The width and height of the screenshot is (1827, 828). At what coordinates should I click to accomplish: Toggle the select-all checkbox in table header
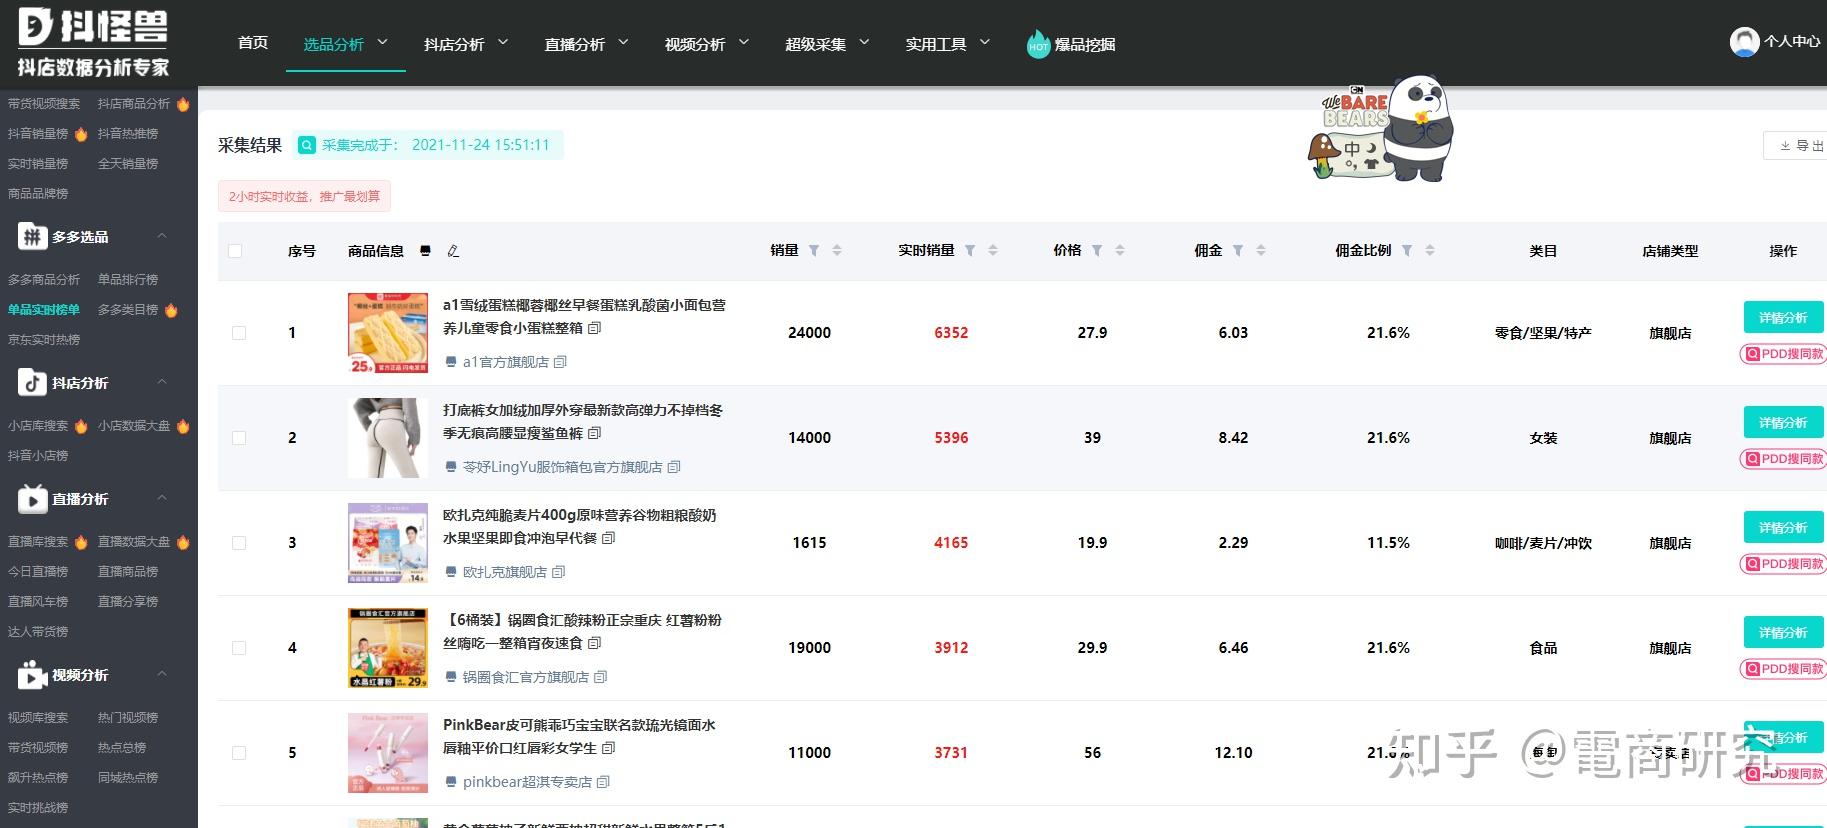(235, 251)
